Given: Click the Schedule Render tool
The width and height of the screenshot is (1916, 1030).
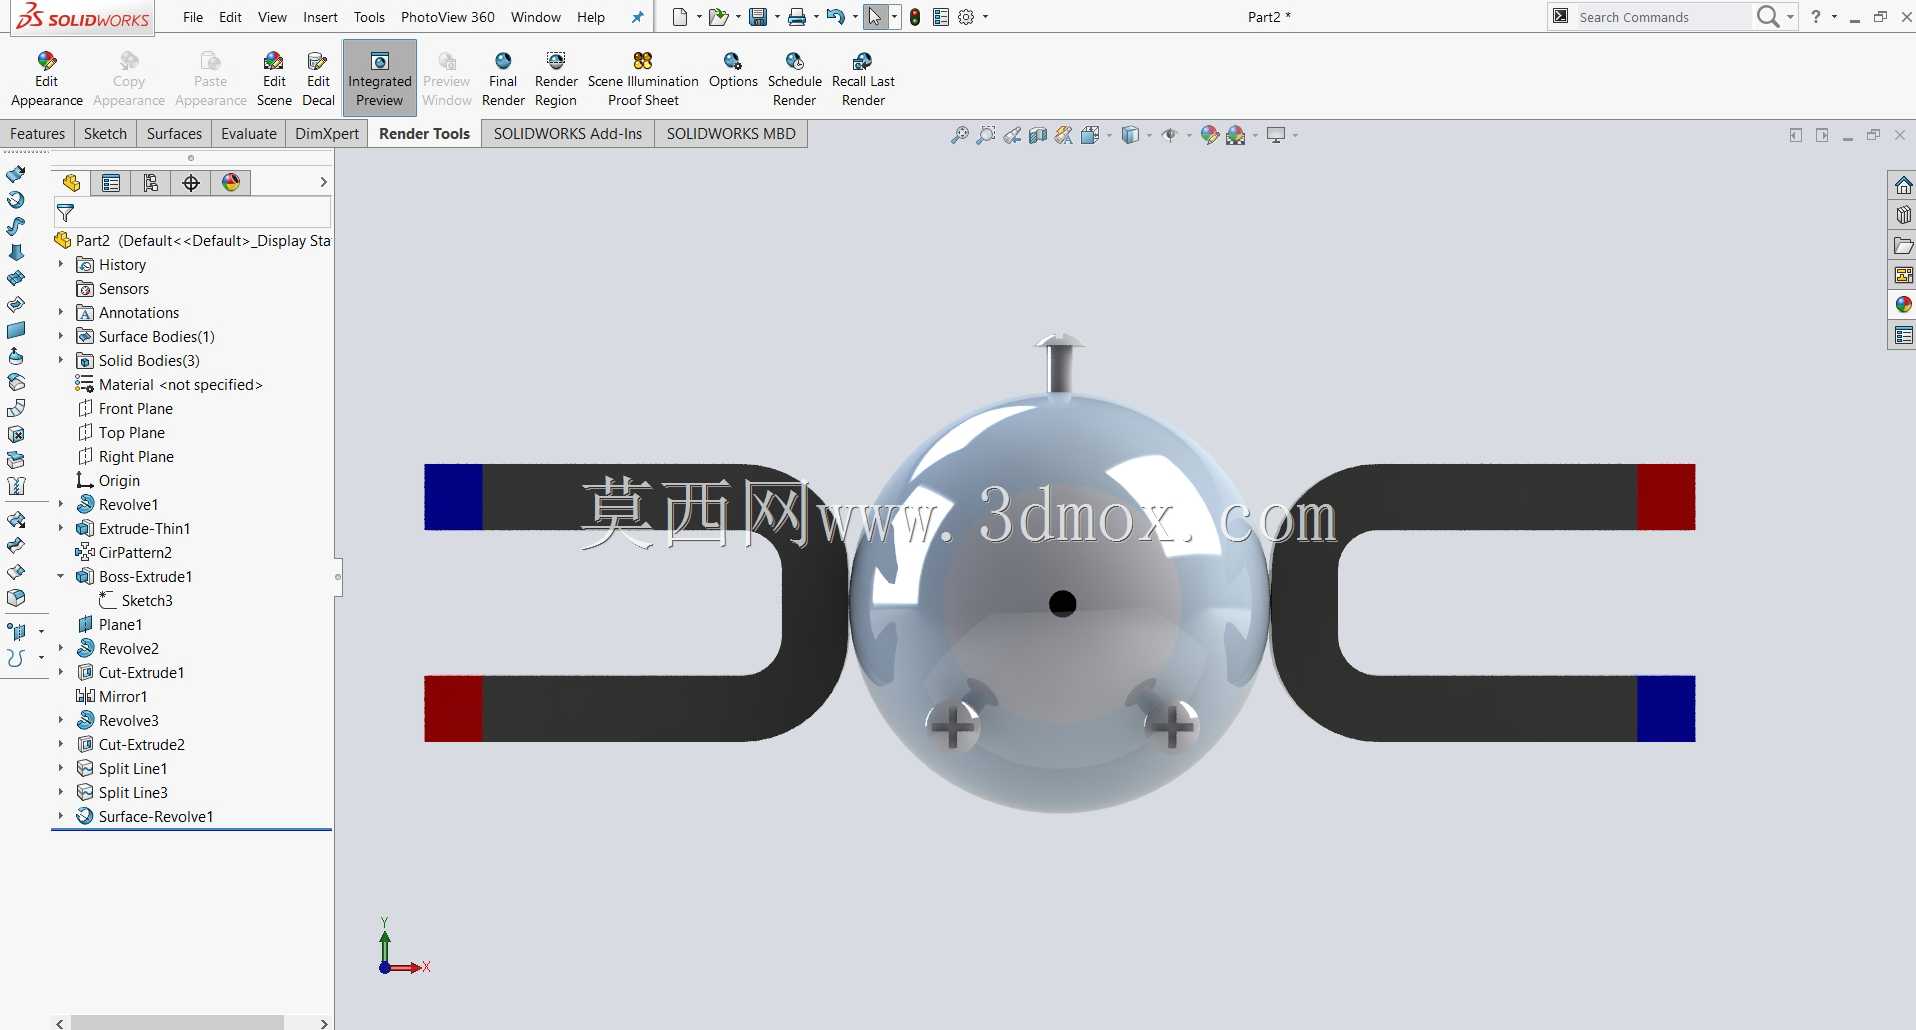Looking at the screenshot, I should tap(795, 79).
